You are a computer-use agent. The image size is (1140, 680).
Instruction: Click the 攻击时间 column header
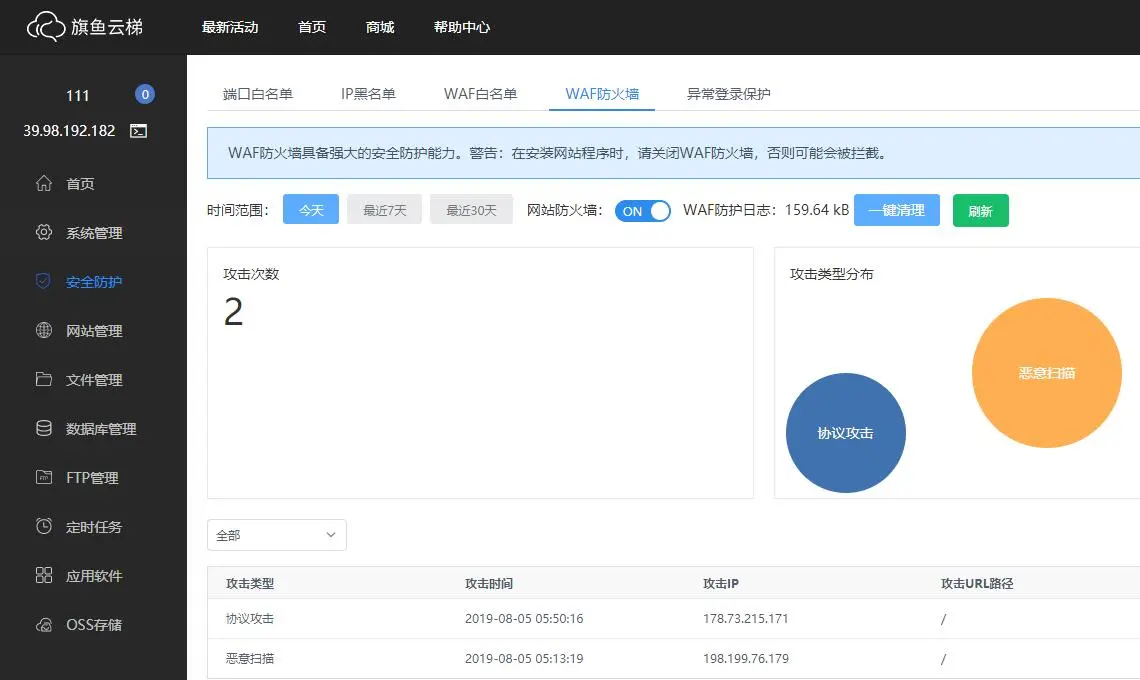pos(489,583)
